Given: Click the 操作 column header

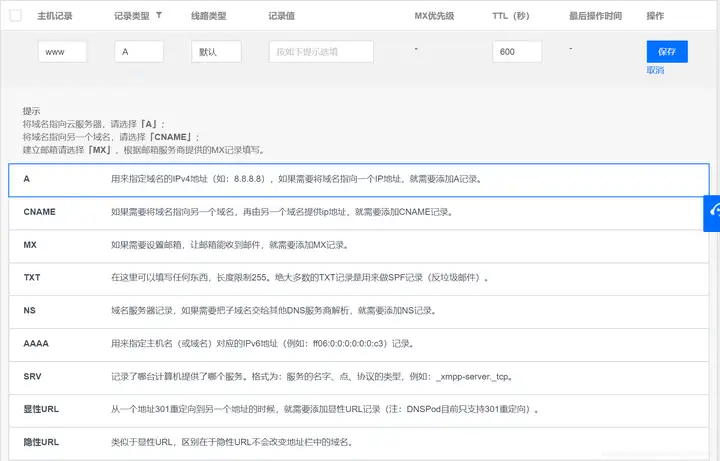Looking at the screenshot, I should coord(655,16).
